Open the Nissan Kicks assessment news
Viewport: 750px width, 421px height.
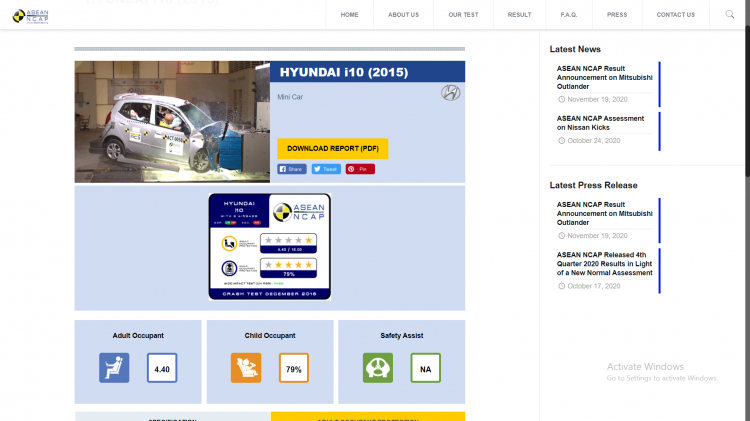(600, 123)
